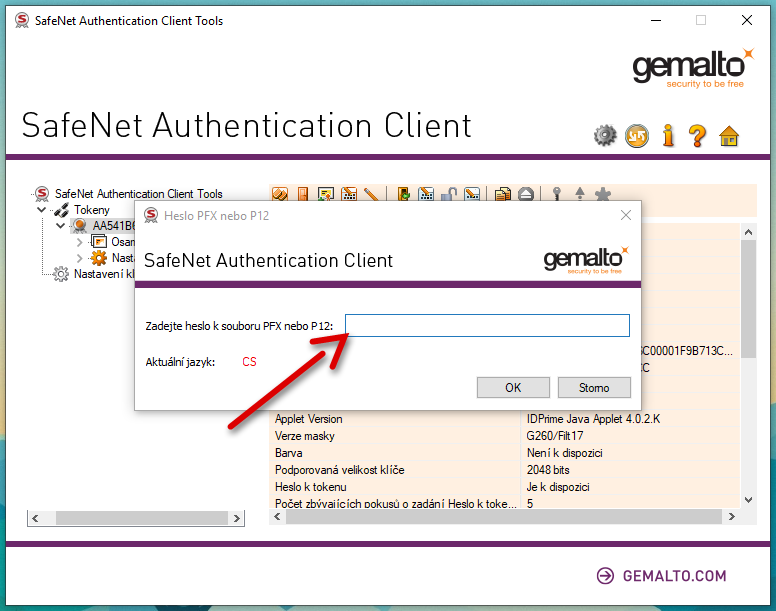Screen dimensions: 776x611
Task: Click the gray up-arrow toolbar icon
Action: 580,194
